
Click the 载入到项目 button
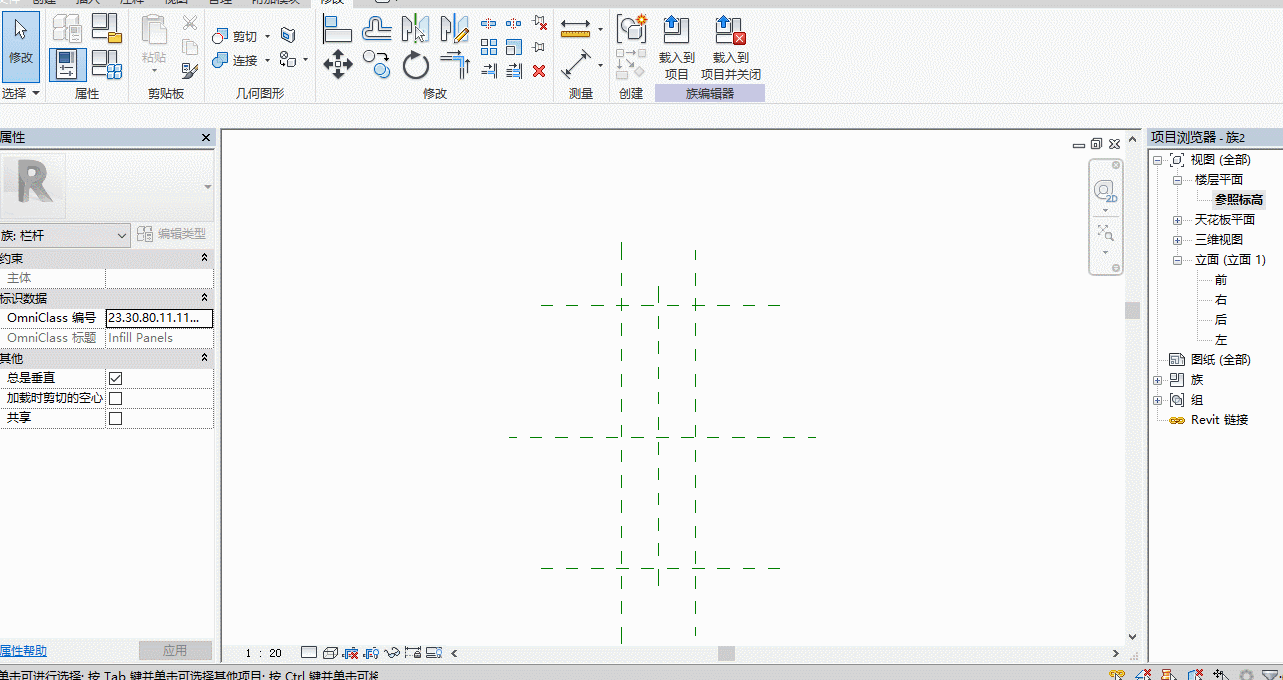[677, 47]
